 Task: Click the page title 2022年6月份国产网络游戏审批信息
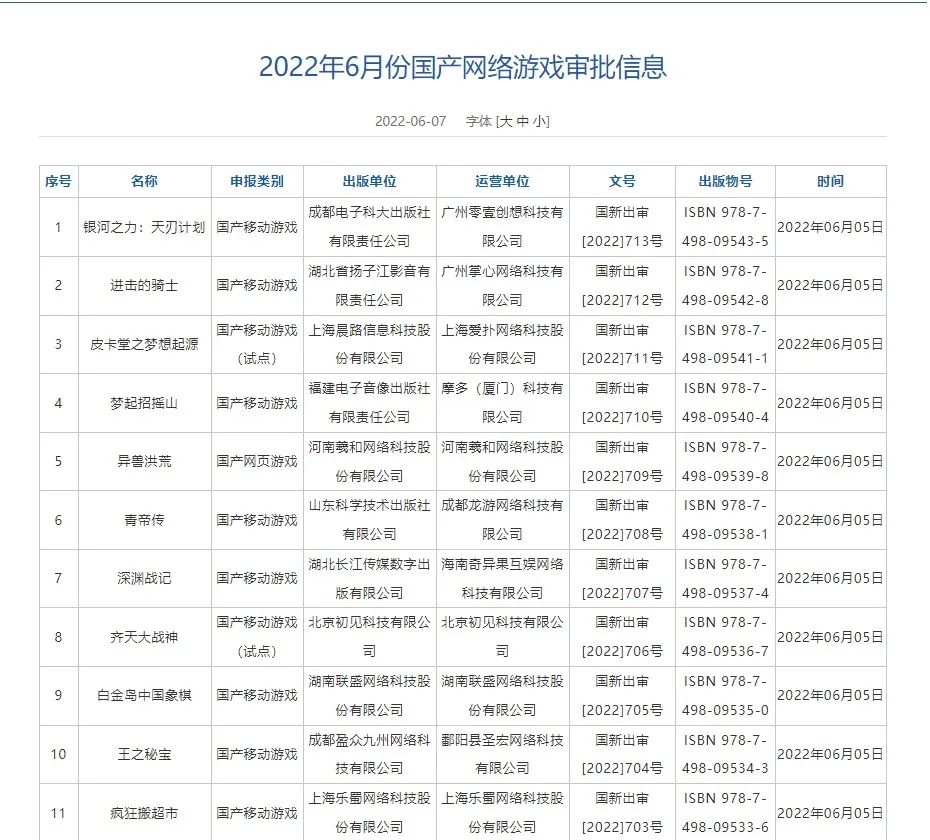pyautogui.click(x=462, y=67)
